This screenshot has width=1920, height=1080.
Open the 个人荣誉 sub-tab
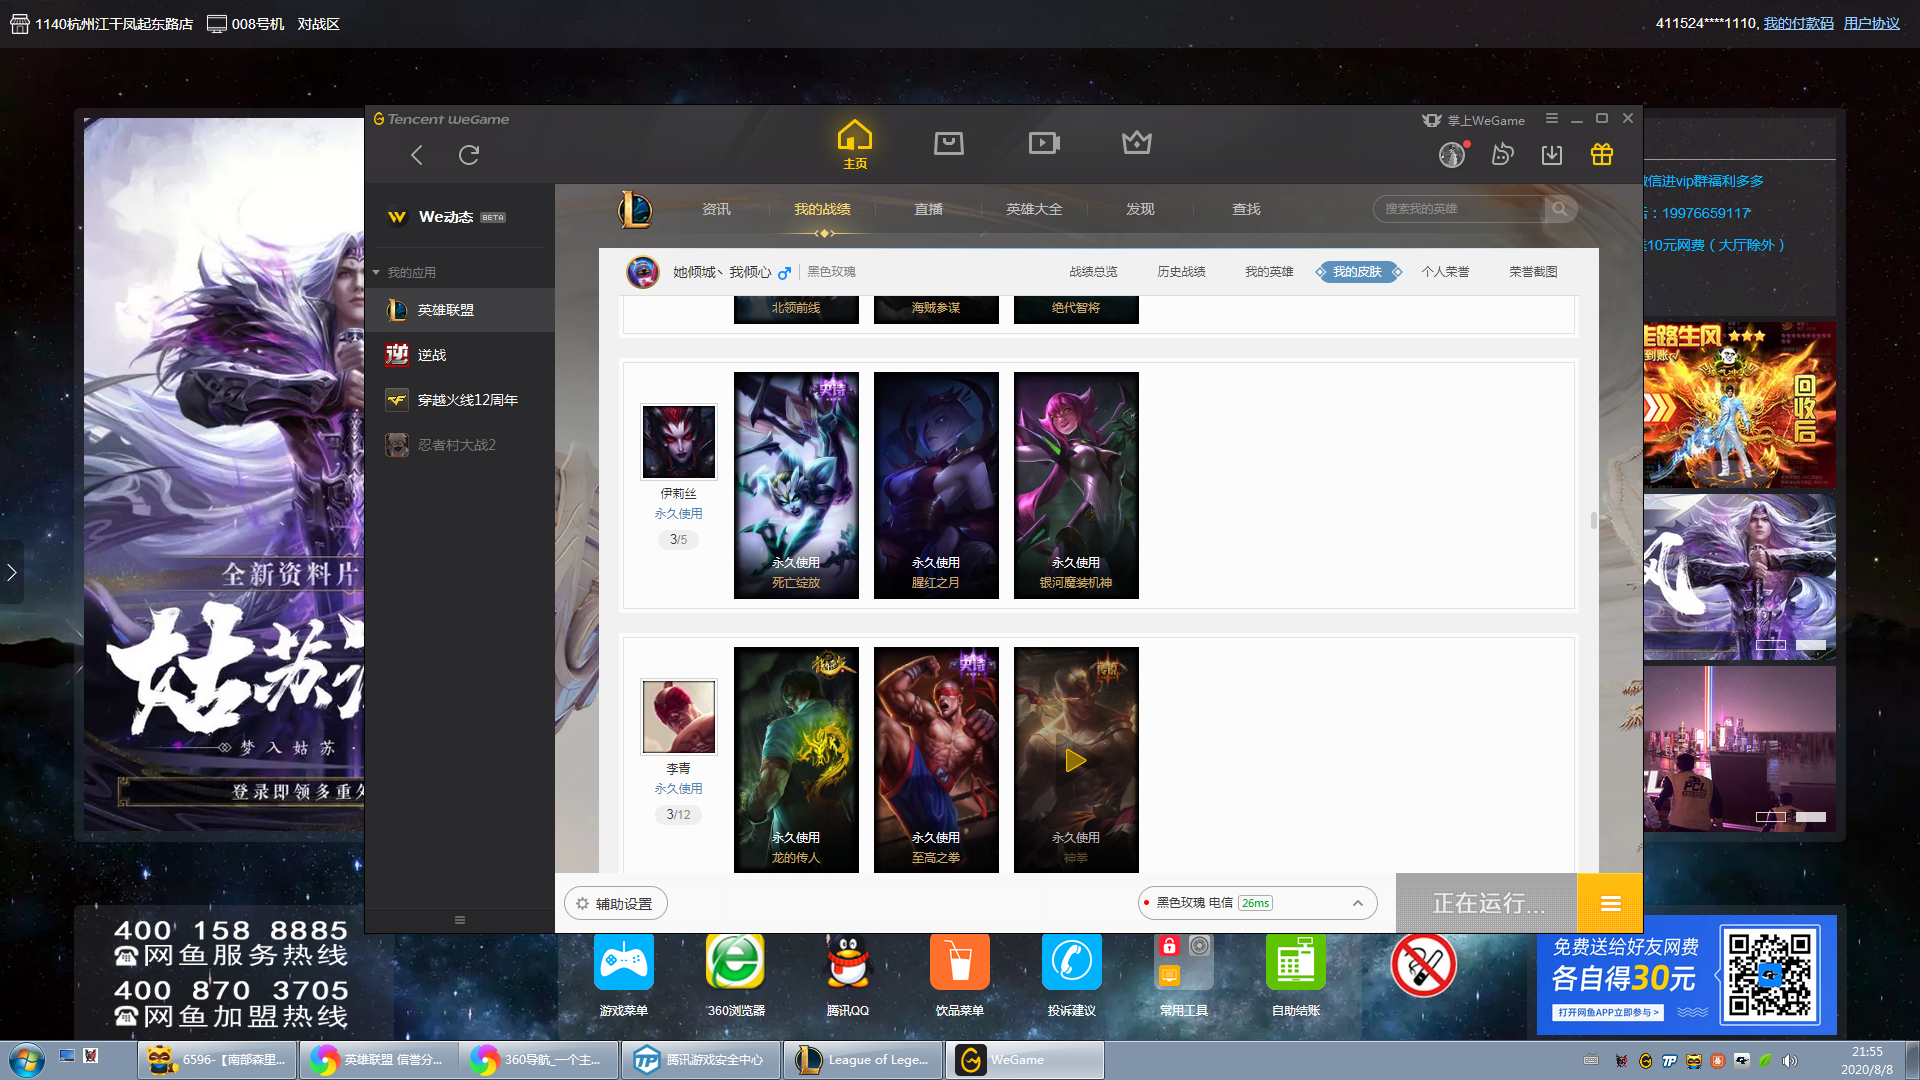click(1445, 272)
